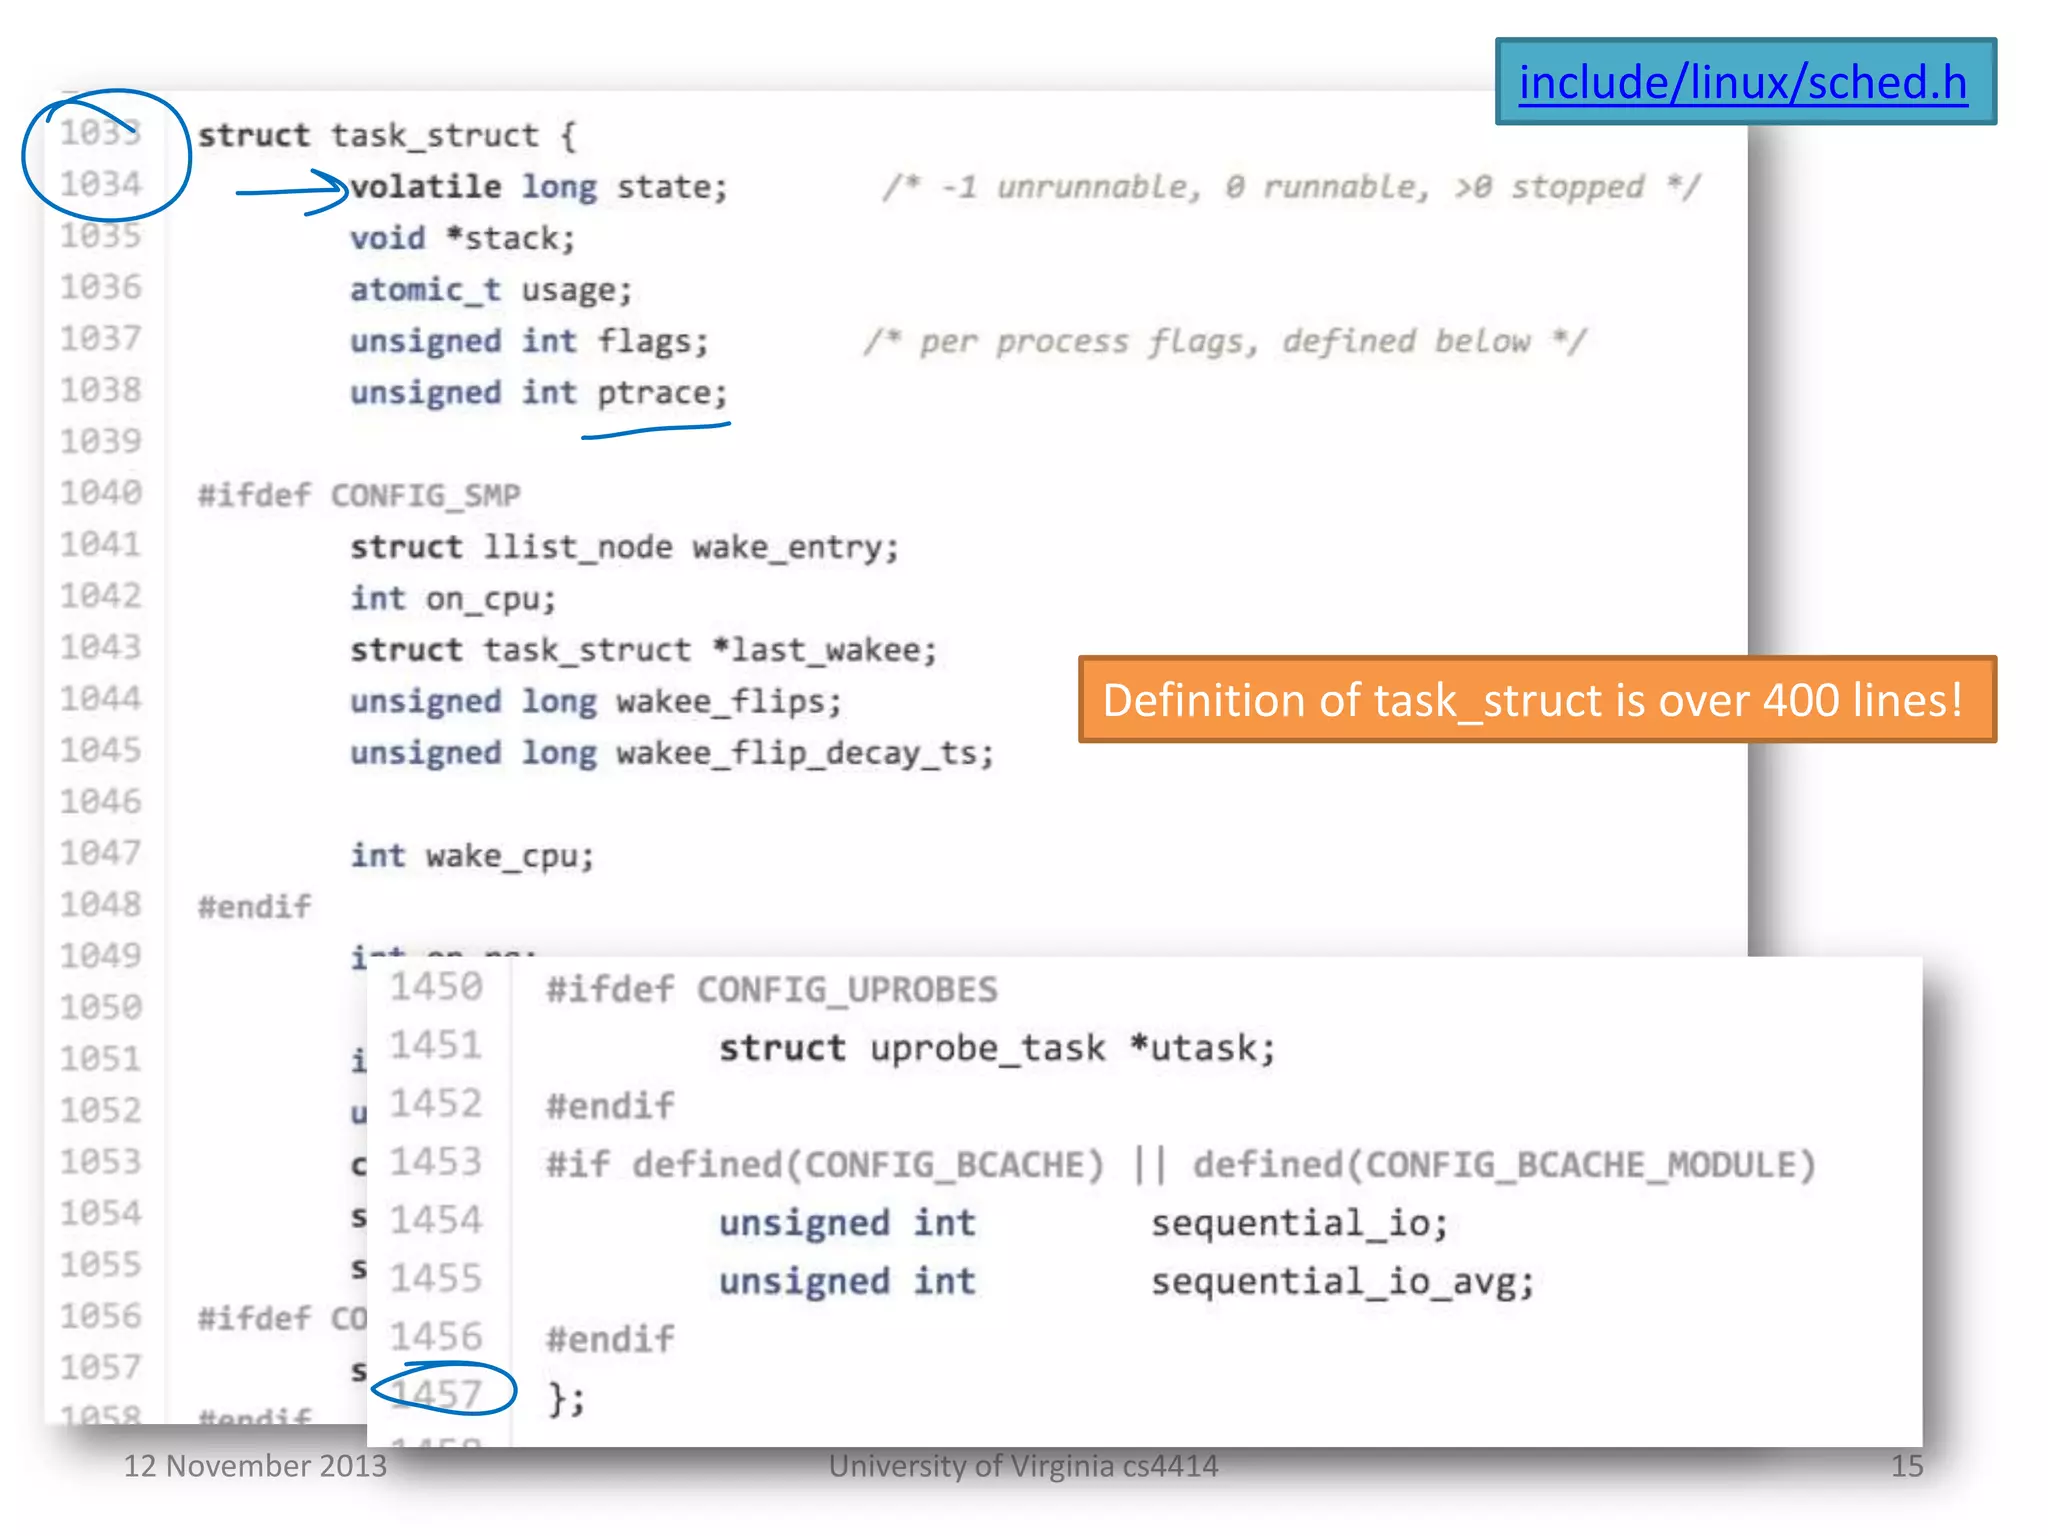The height and width of the screenshot is (1536, 2048).
Task: Click line number 1040 in the gutter
Action: pyautogui.click(x=101, y=494)
